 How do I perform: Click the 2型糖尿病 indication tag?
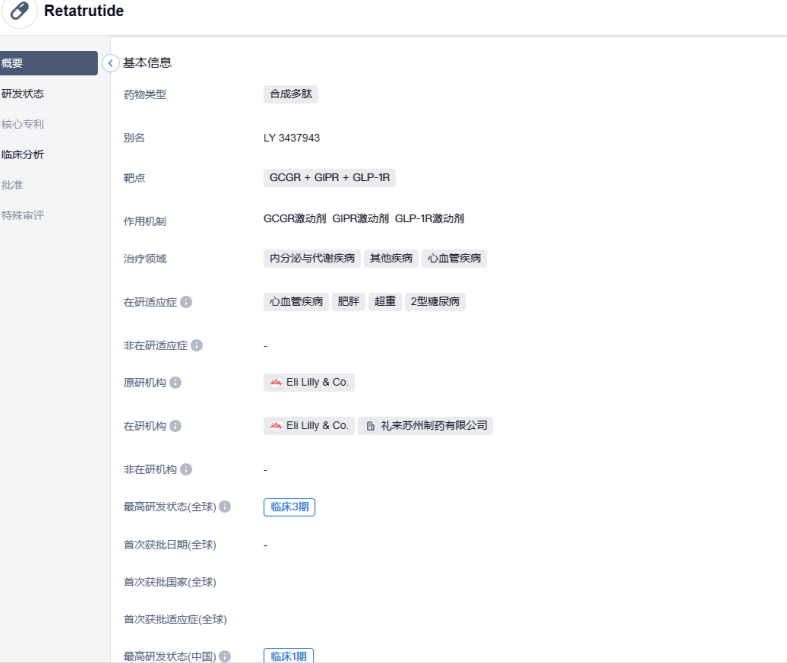(435, 301)
